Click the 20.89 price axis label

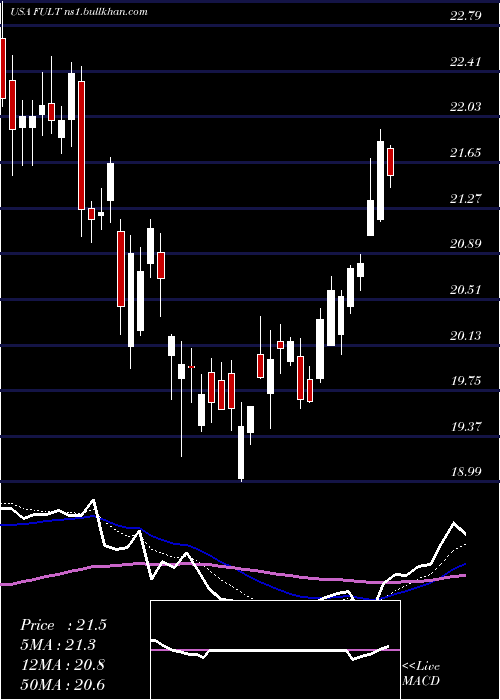466,244
